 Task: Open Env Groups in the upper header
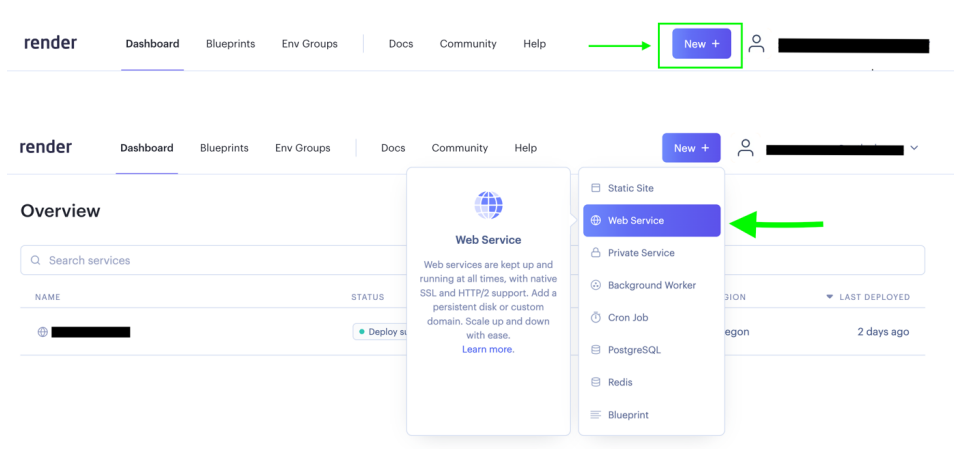tap(310, 44)
